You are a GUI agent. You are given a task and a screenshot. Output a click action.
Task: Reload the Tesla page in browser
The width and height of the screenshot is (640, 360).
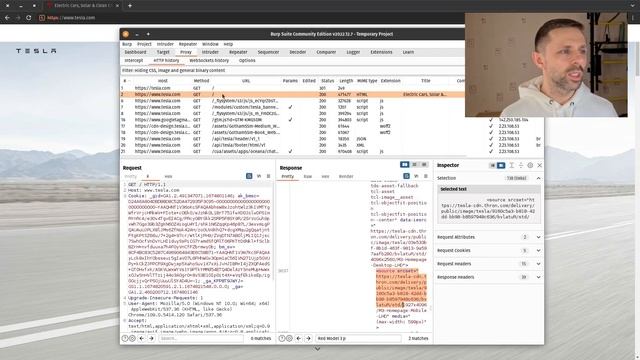pyautogui.click(x=28, y=18)
